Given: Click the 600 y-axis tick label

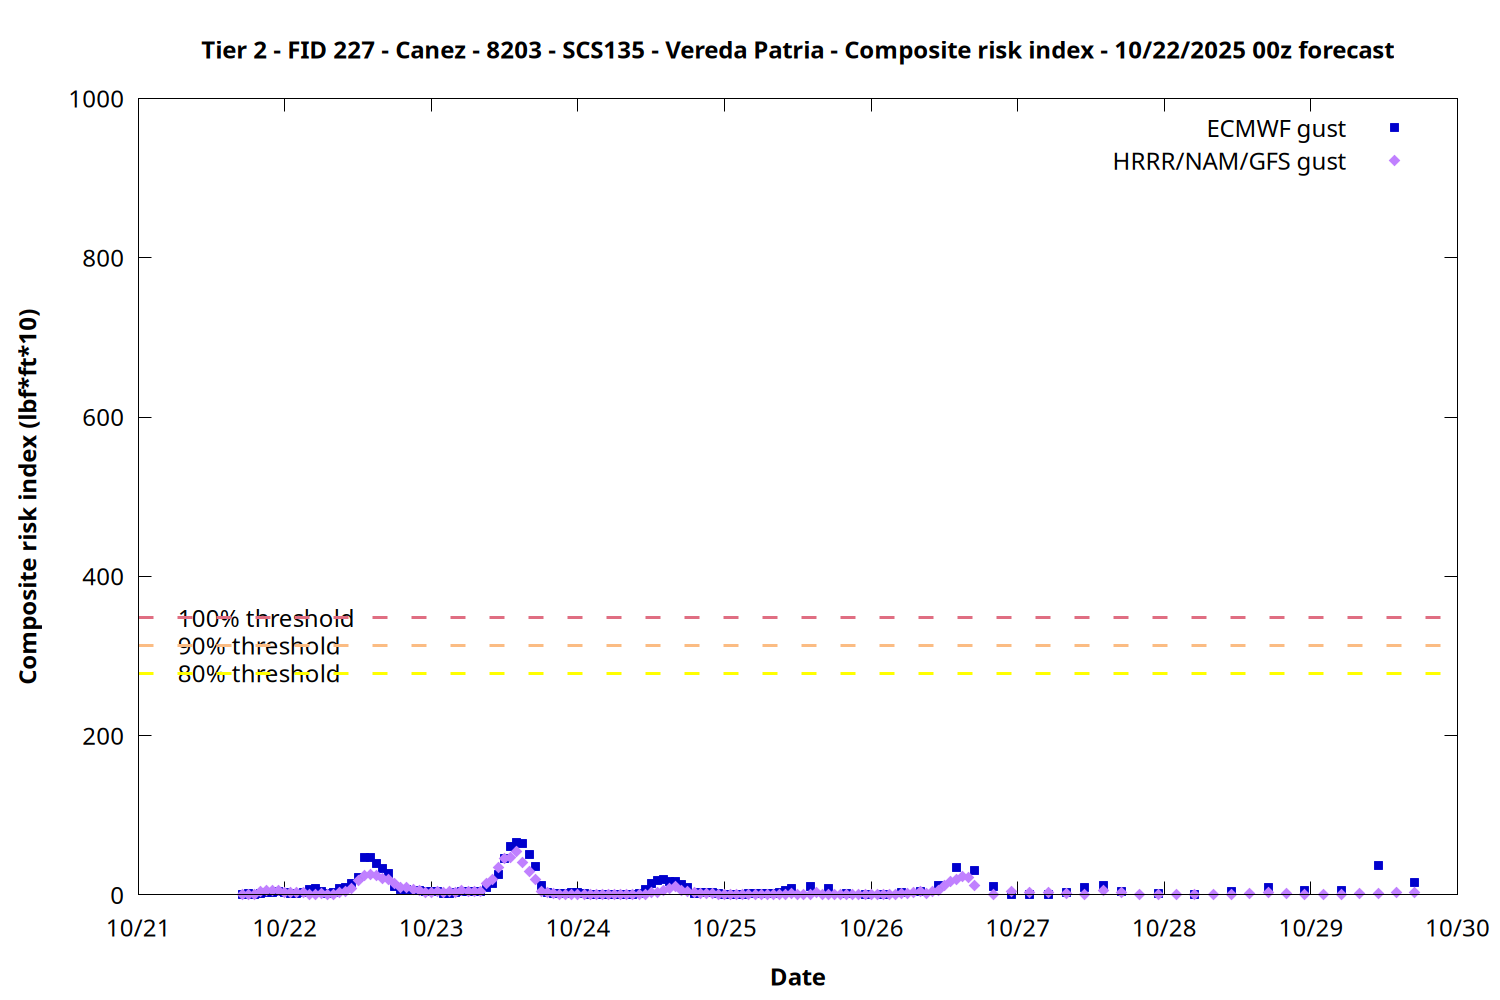Looking at the screenshot, I should point(103,418).
